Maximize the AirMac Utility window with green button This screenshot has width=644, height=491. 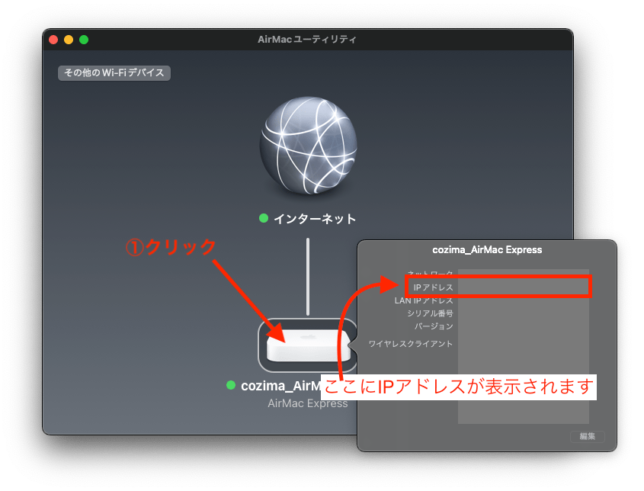click(84, 39)
